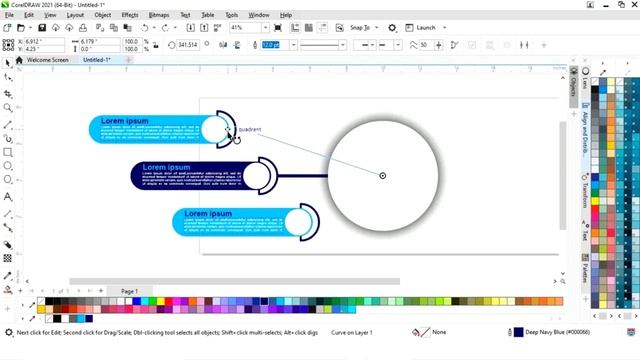Select the Eyedropper tool in the toolbox
640x360 pixels.
(7, 276)
